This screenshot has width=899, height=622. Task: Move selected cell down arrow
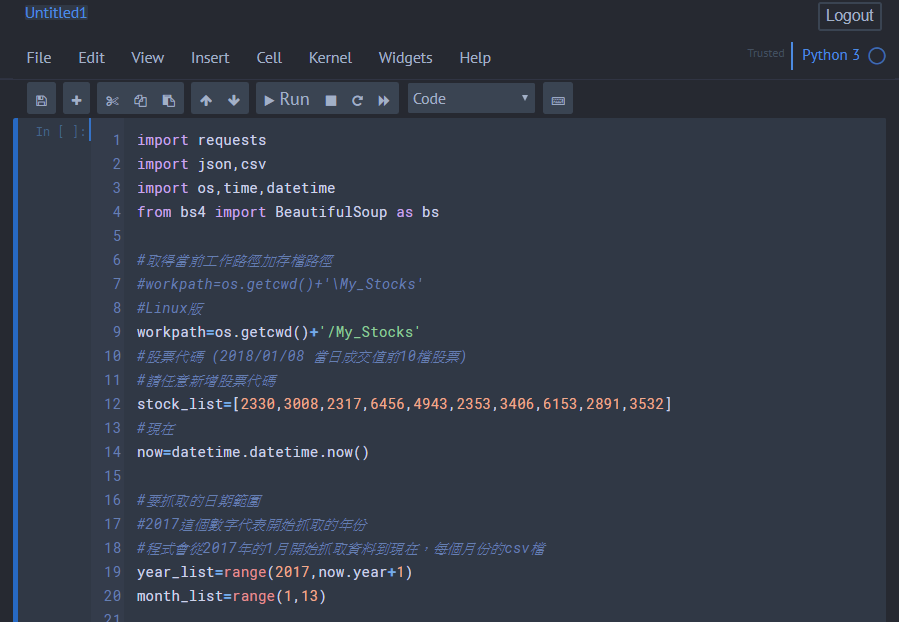(x=233, y=99)
